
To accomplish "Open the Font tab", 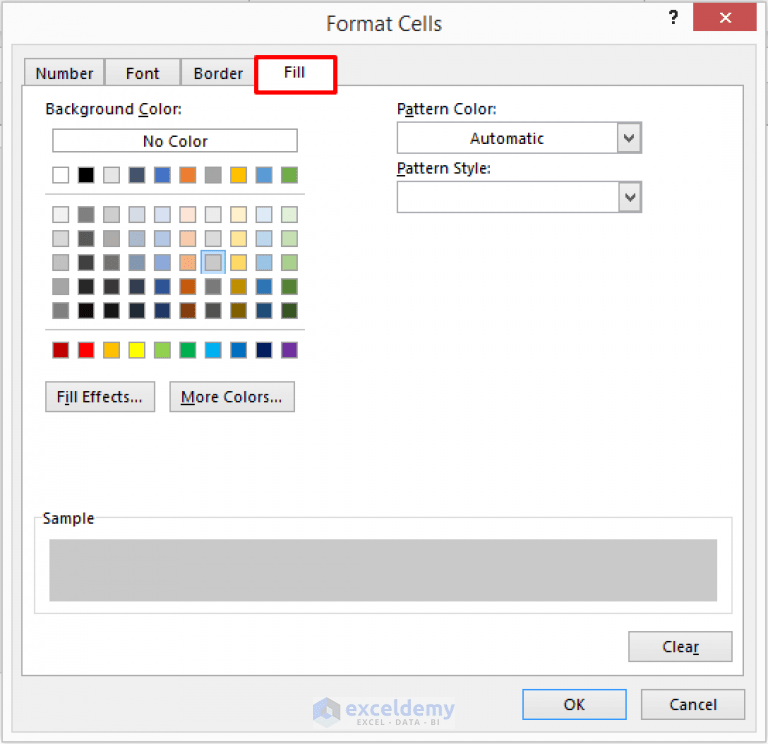I will click(143, 73).
